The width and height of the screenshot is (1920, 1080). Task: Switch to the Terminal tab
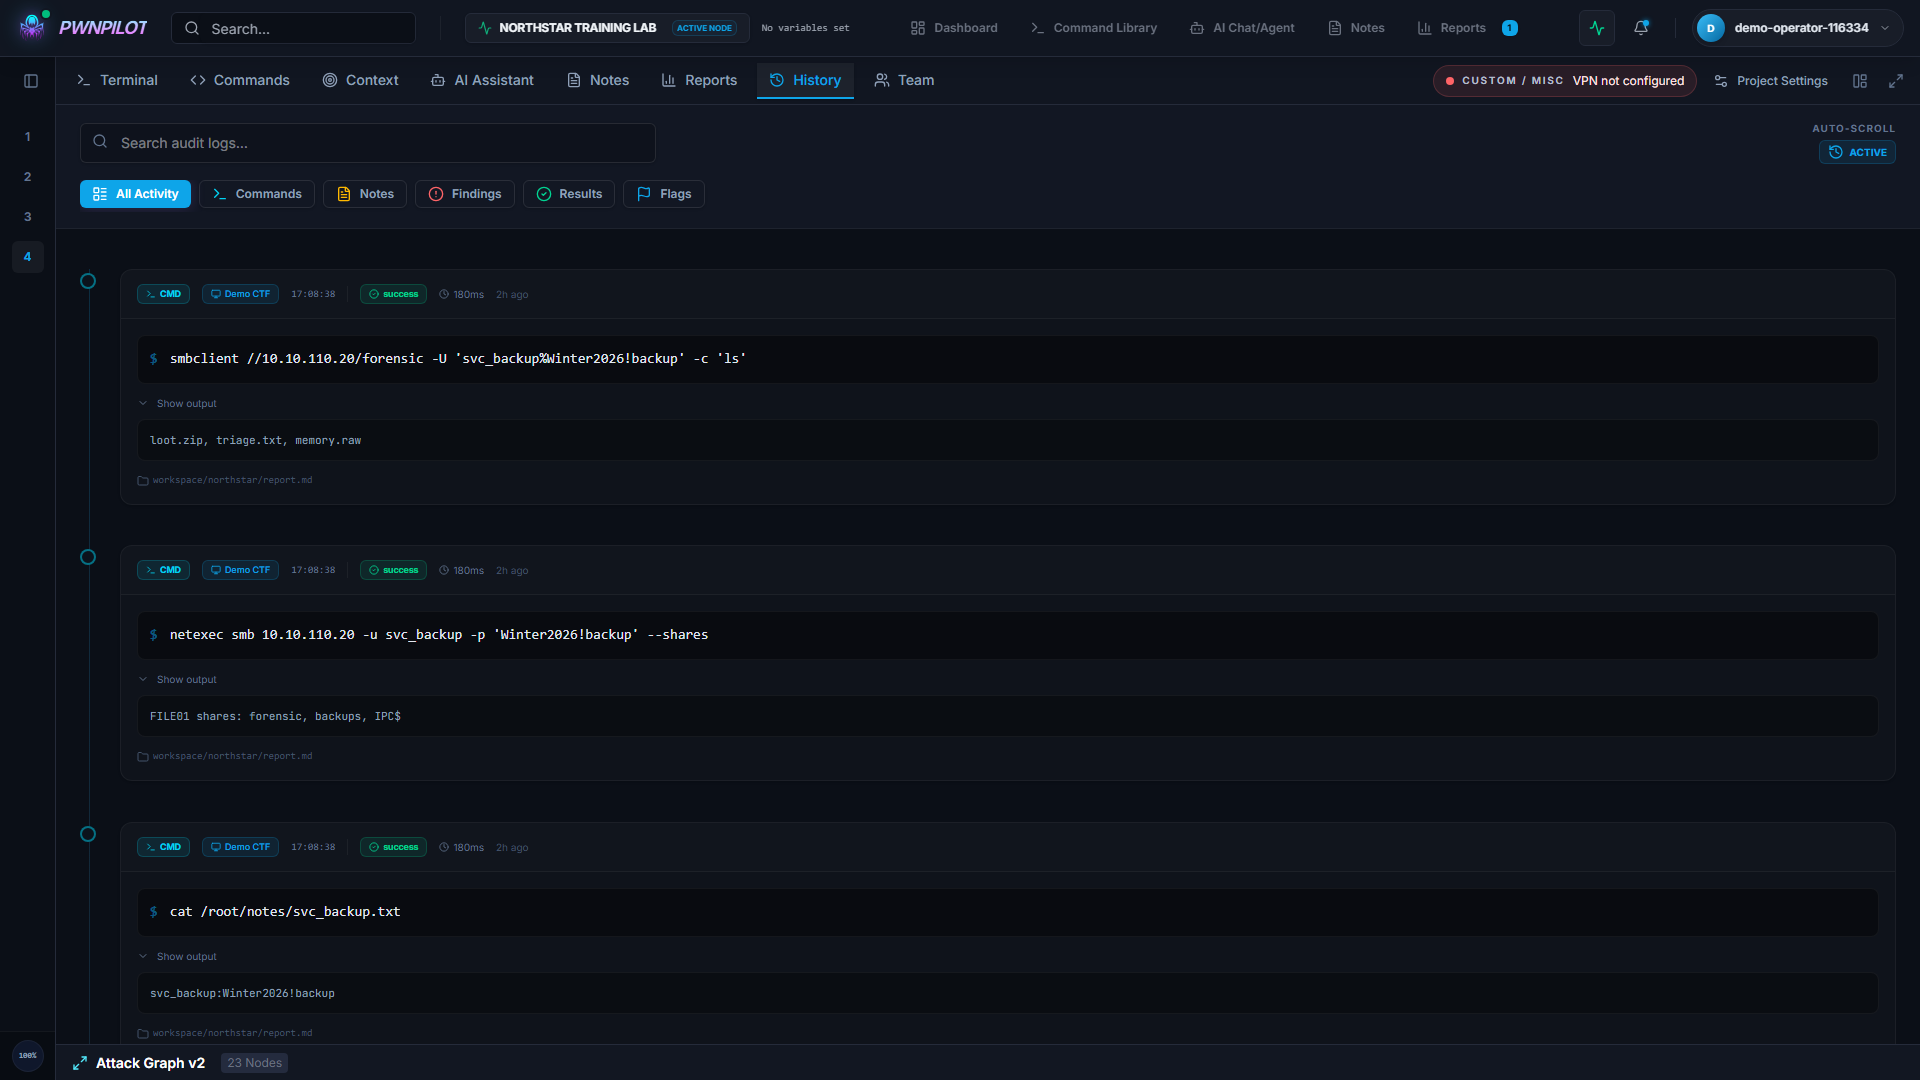coord(117,81)
